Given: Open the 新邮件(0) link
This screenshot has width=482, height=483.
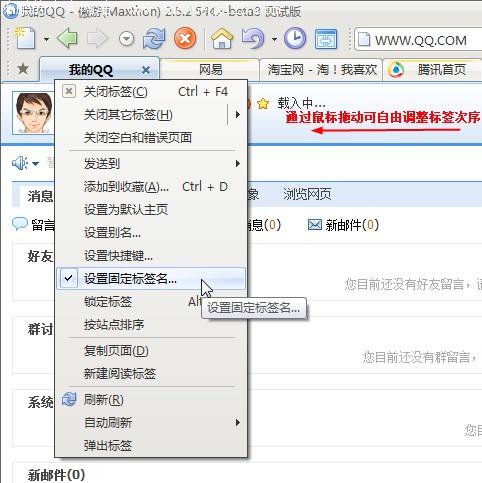Looking at the screenshot, I should click(343, 225).
